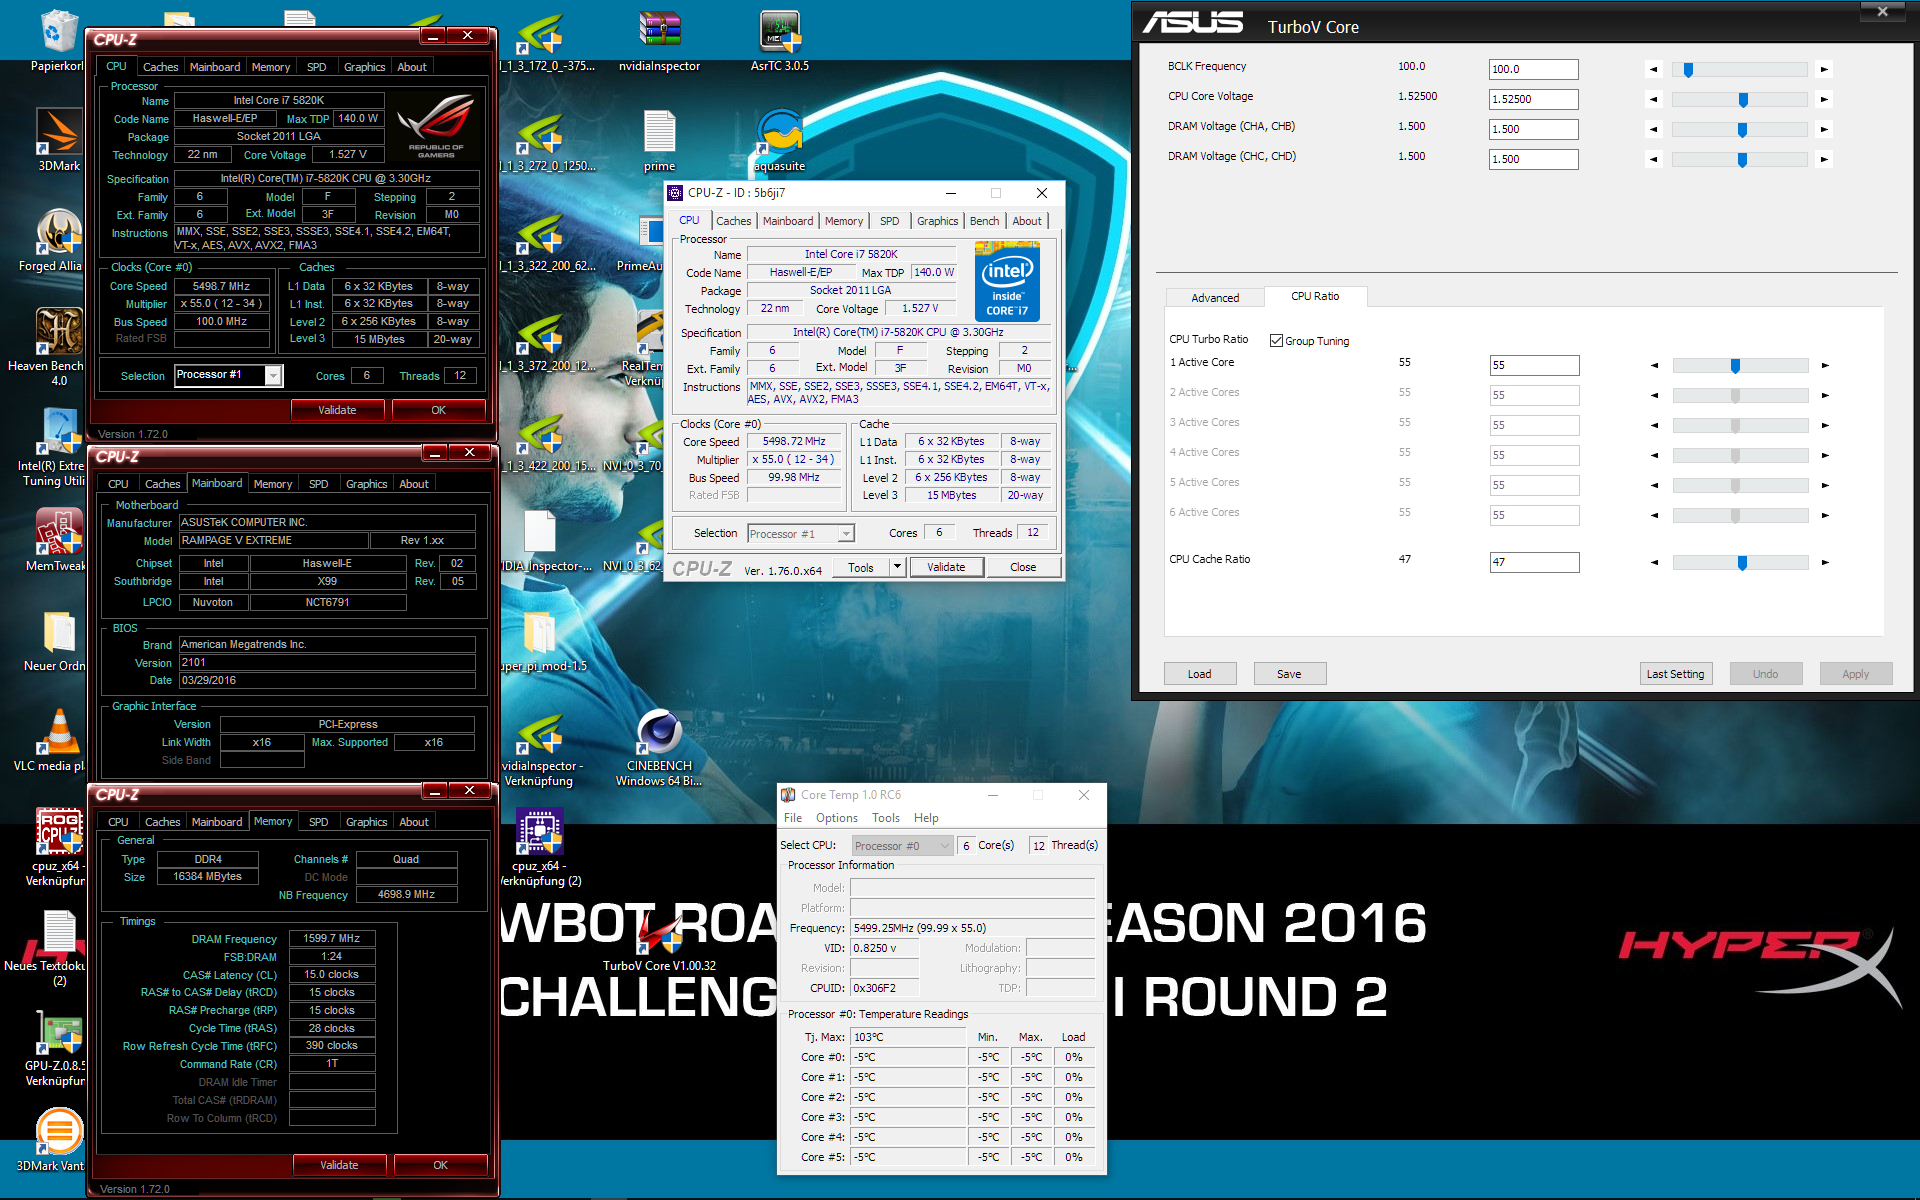Open SPD tab in top red CPU-Z
1920x1200 pixels.
316,67
